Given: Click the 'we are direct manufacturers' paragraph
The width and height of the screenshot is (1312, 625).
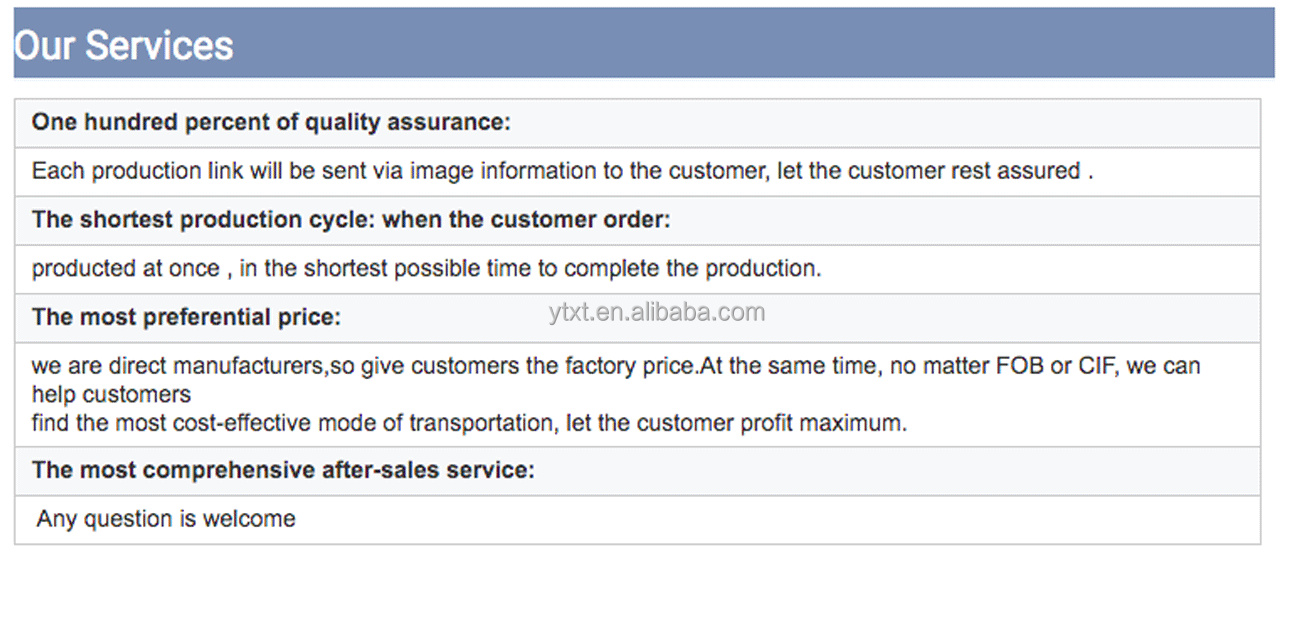Looking at the screenshot, I should tap(637, 394).
